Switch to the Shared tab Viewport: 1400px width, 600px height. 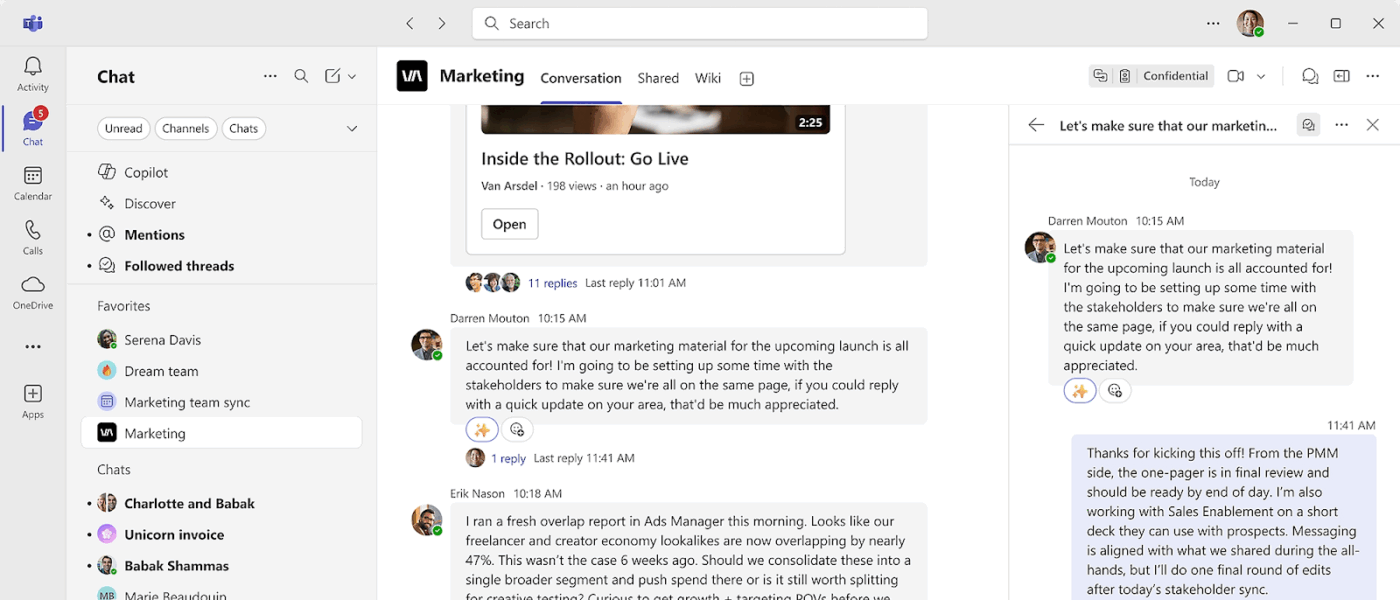click(x=658, y=77)
